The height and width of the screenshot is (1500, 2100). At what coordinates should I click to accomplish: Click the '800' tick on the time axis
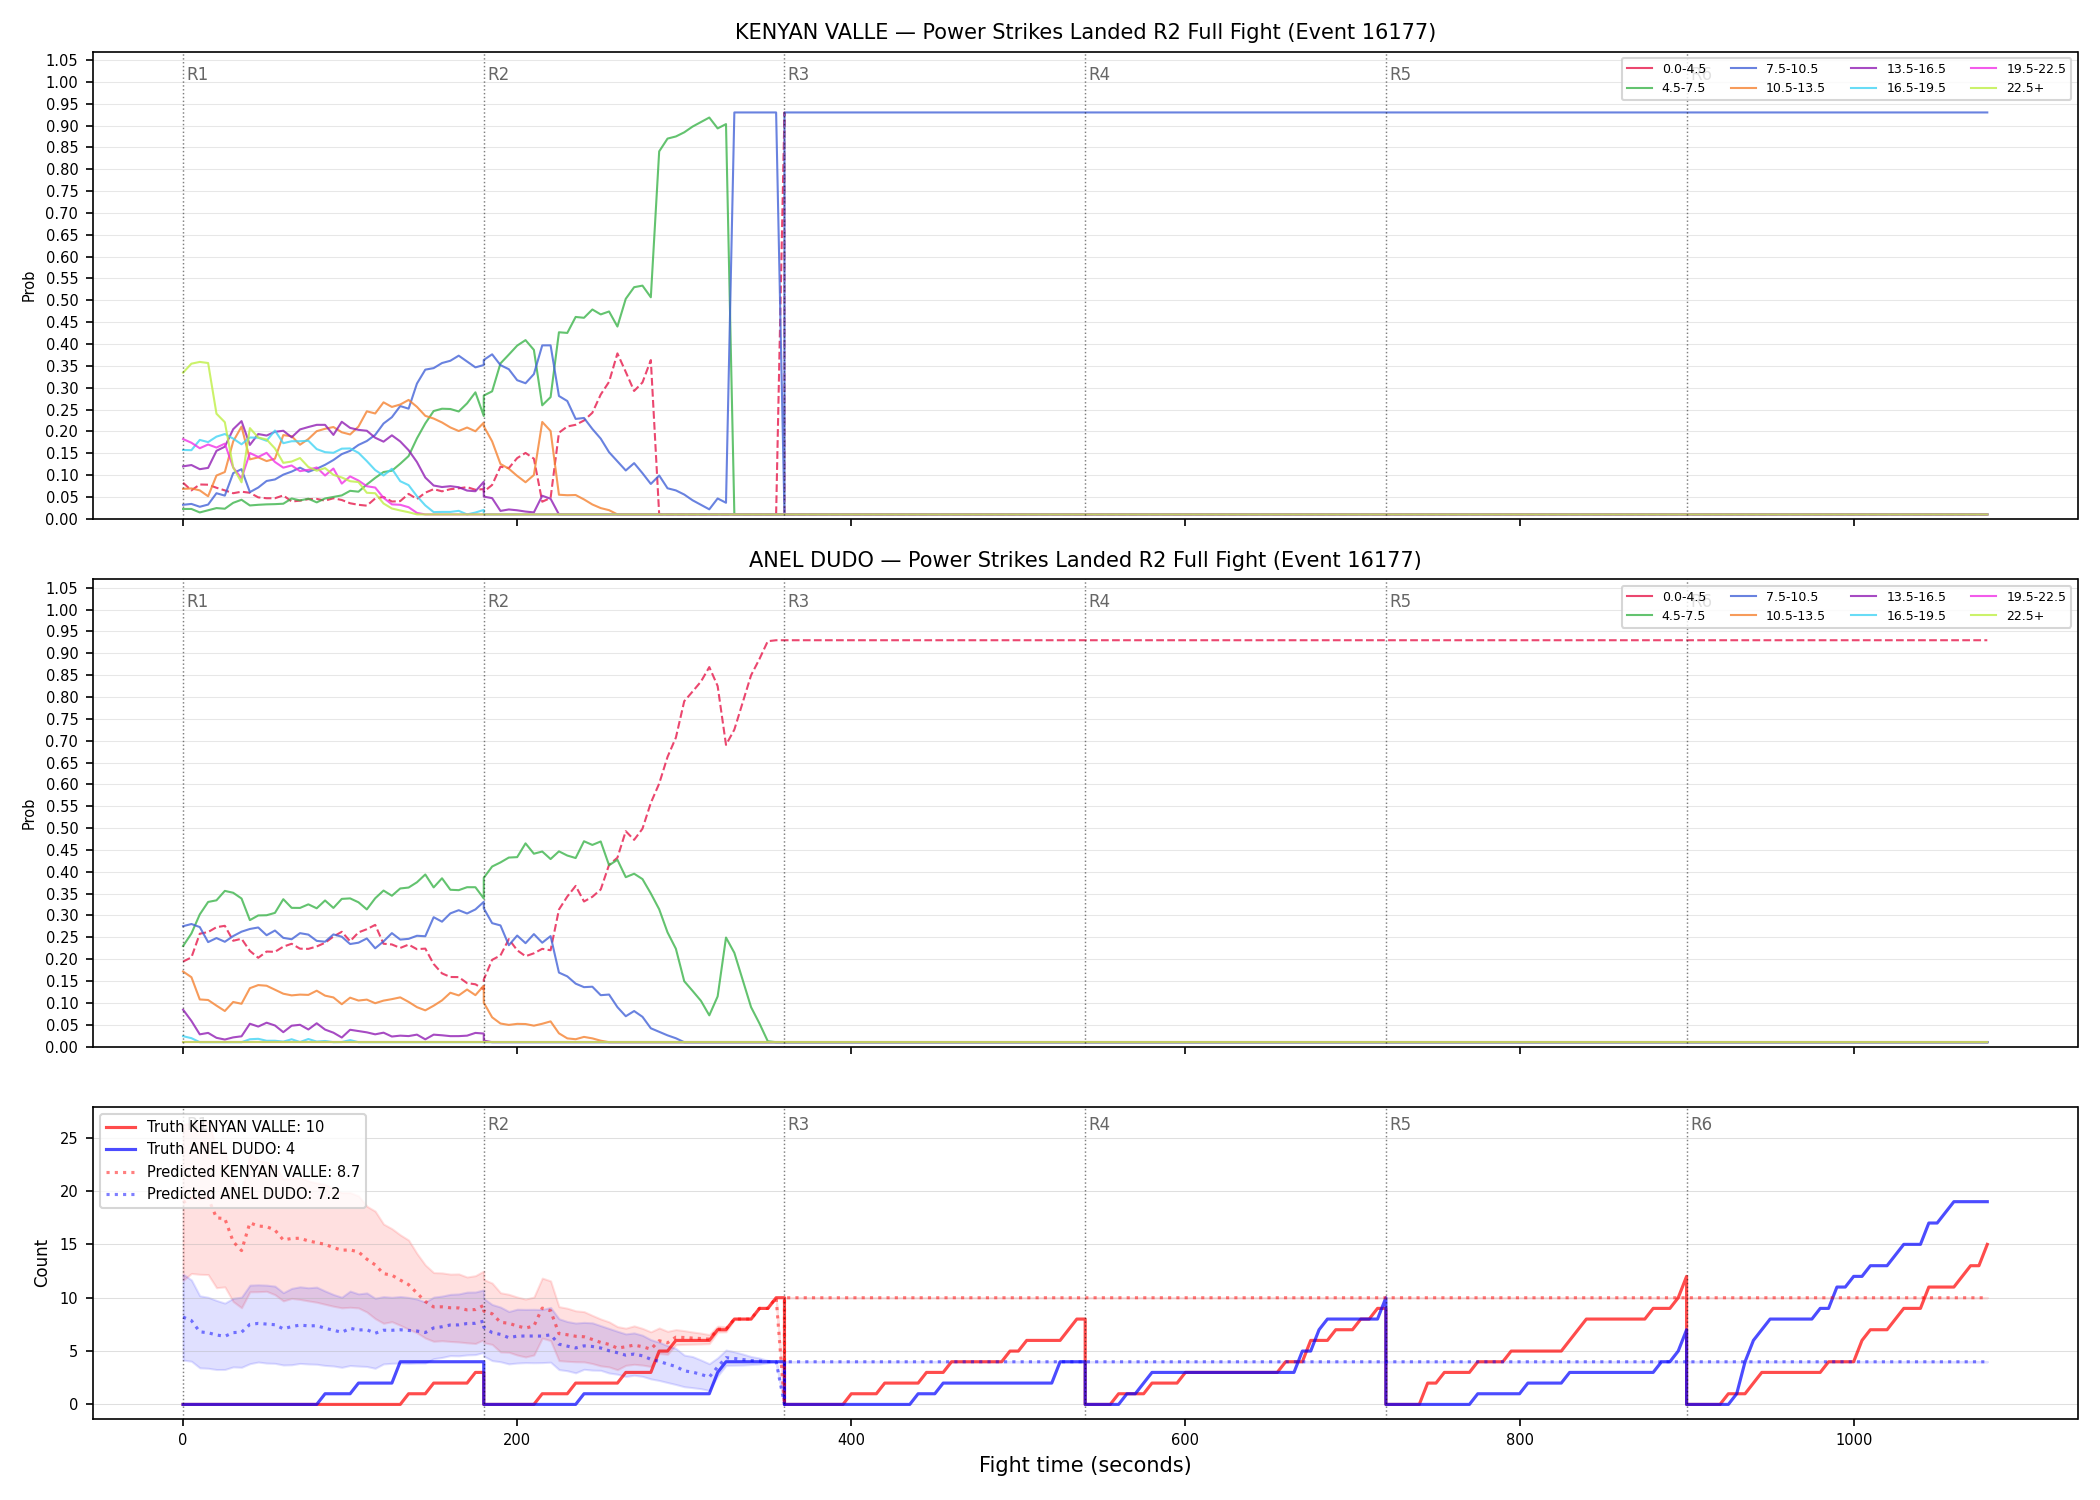[x=1519, y=1440]
